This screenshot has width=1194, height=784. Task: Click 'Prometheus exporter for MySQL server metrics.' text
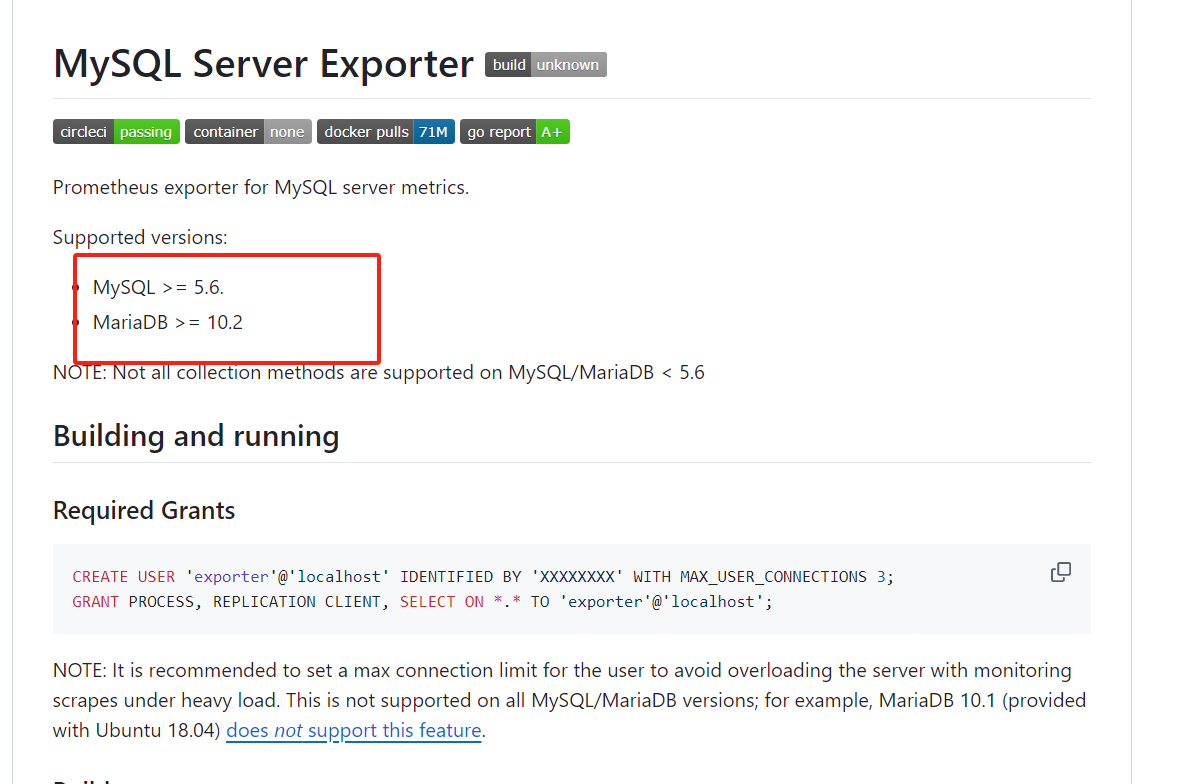click(x=260, y=187)
